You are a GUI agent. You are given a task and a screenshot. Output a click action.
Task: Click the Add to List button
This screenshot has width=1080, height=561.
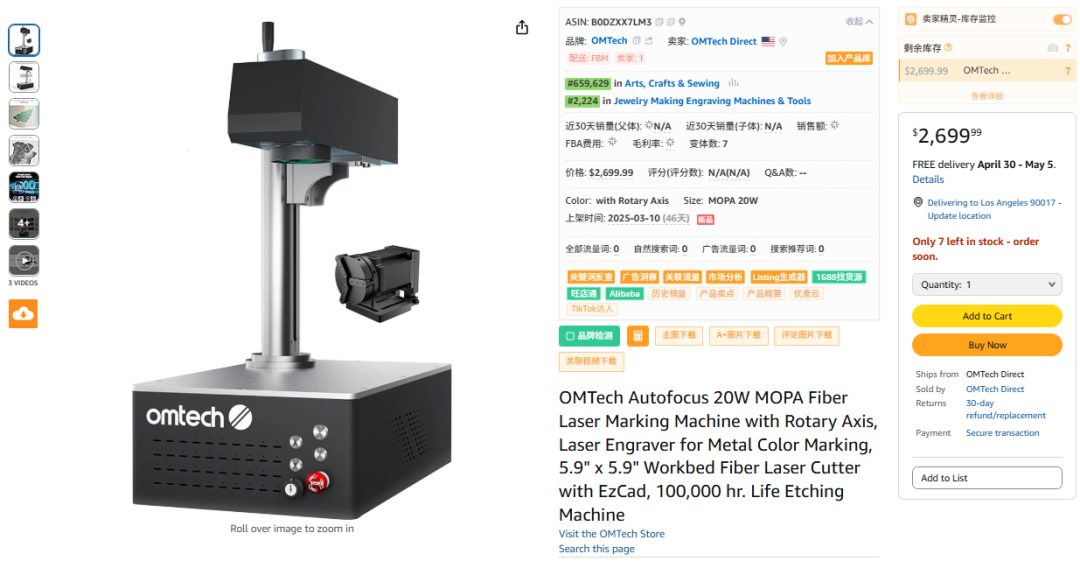[x=987, y=478]
